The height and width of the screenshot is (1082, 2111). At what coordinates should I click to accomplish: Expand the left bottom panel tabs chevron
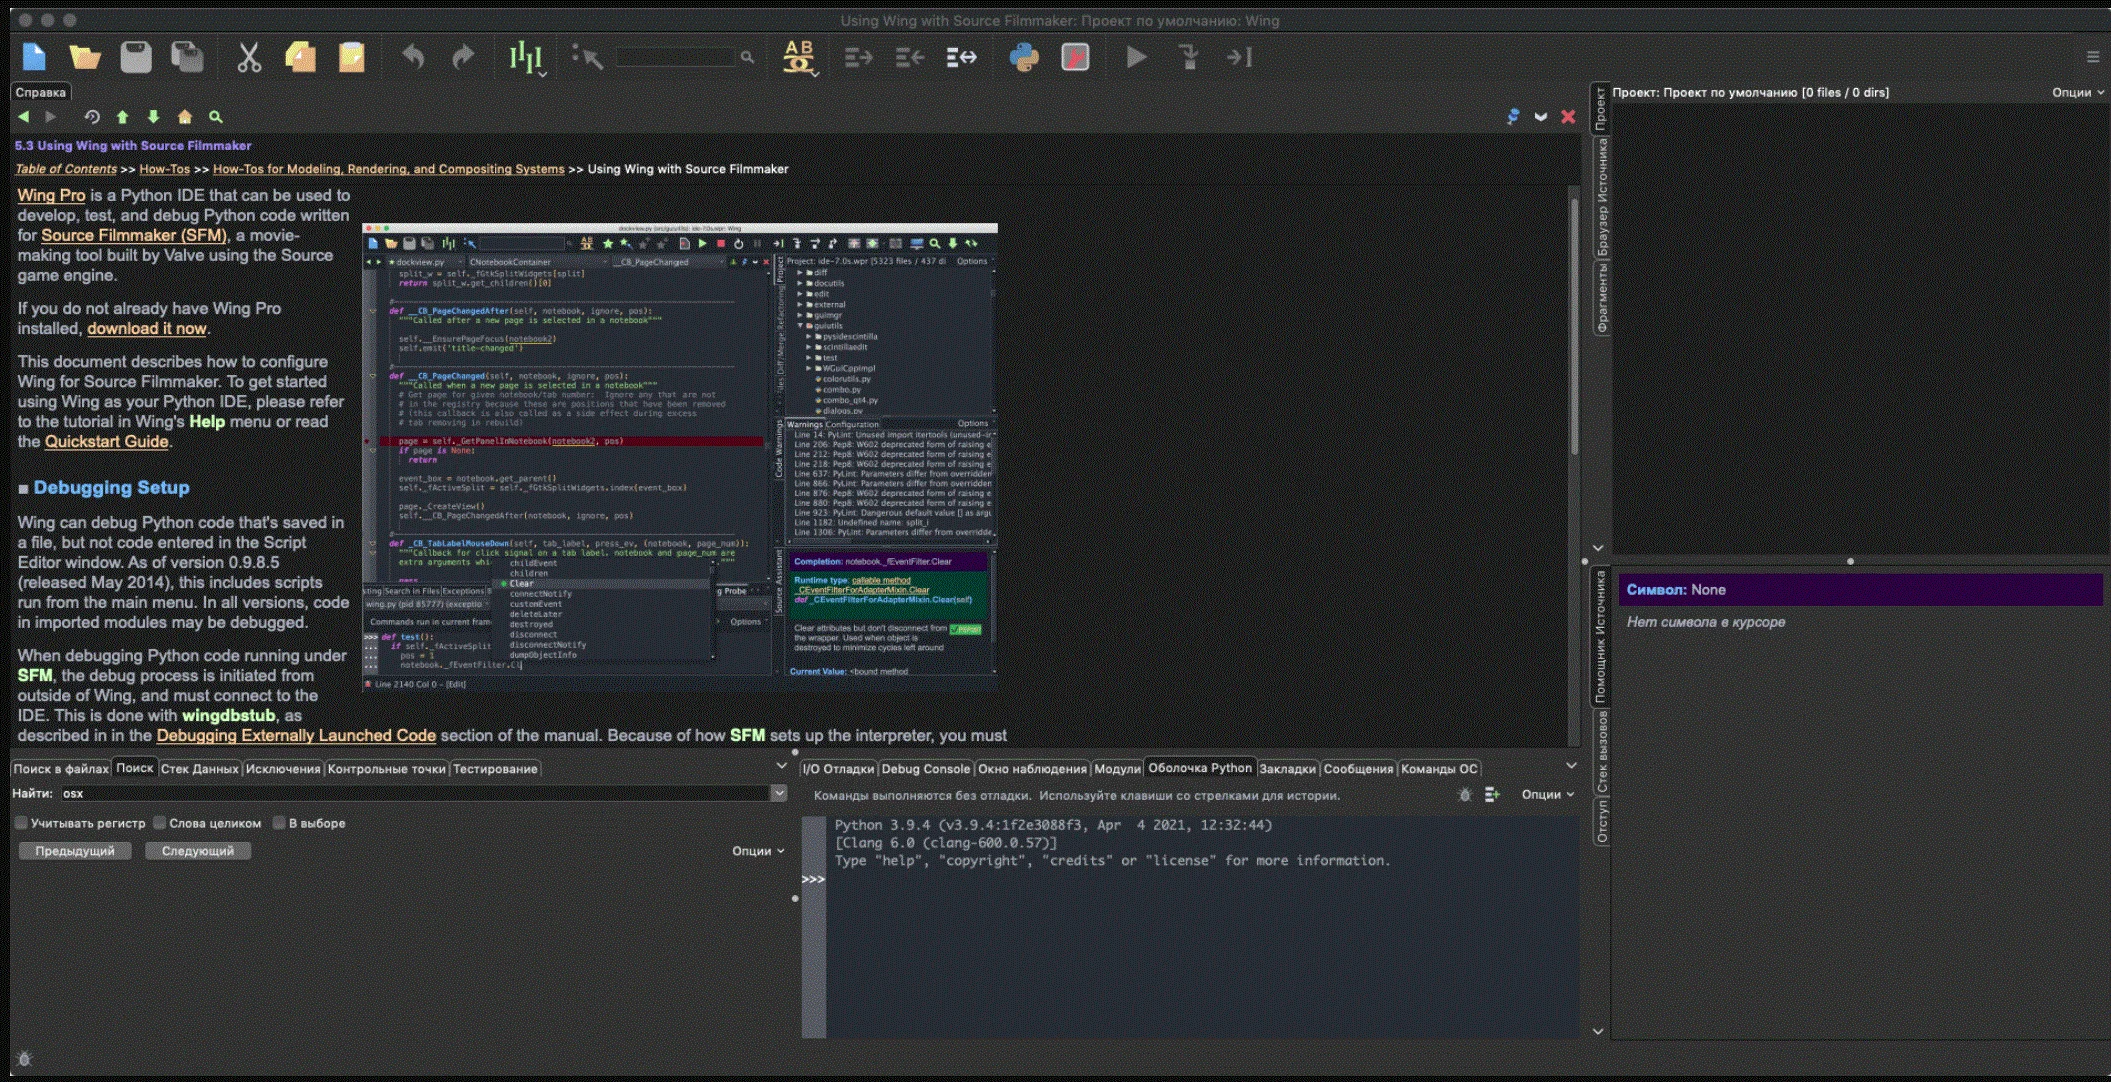[782, 766]
